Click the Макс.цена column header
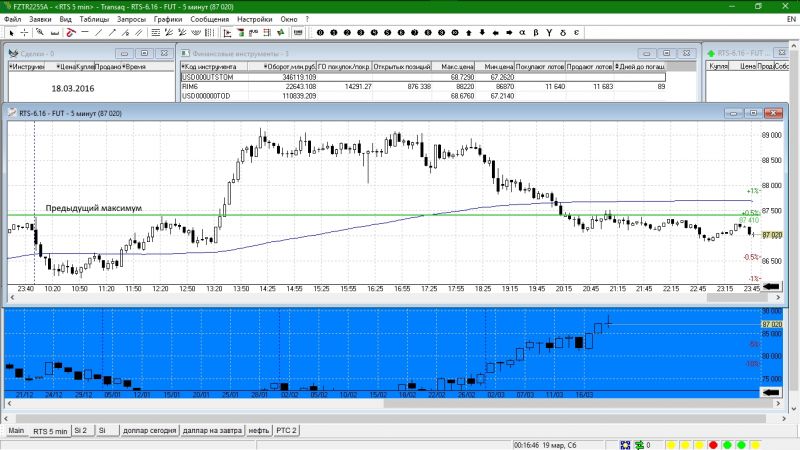The height and width of the screenshot is (450, 800). [454, 66]
